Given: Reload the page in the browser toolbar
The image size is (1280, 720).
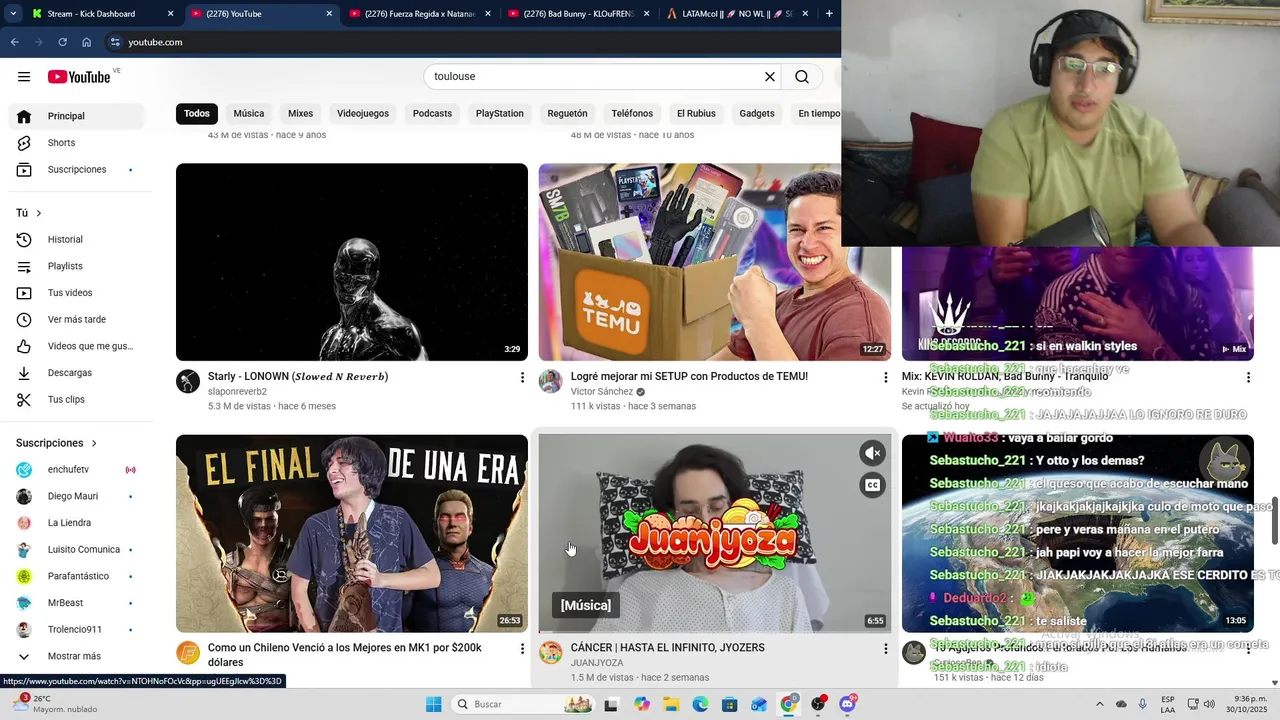Looking at the screenshot, I should click(x=62, y=42).
